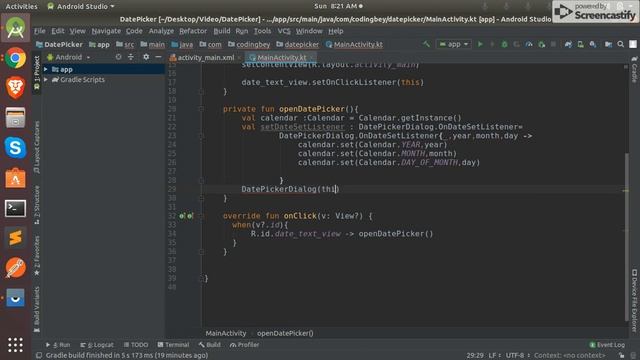This screenshot has width=640, height=360.
Task: Select the MainActivity.kt editor tab
Action: pyautogui.click(x=281, y=58)
